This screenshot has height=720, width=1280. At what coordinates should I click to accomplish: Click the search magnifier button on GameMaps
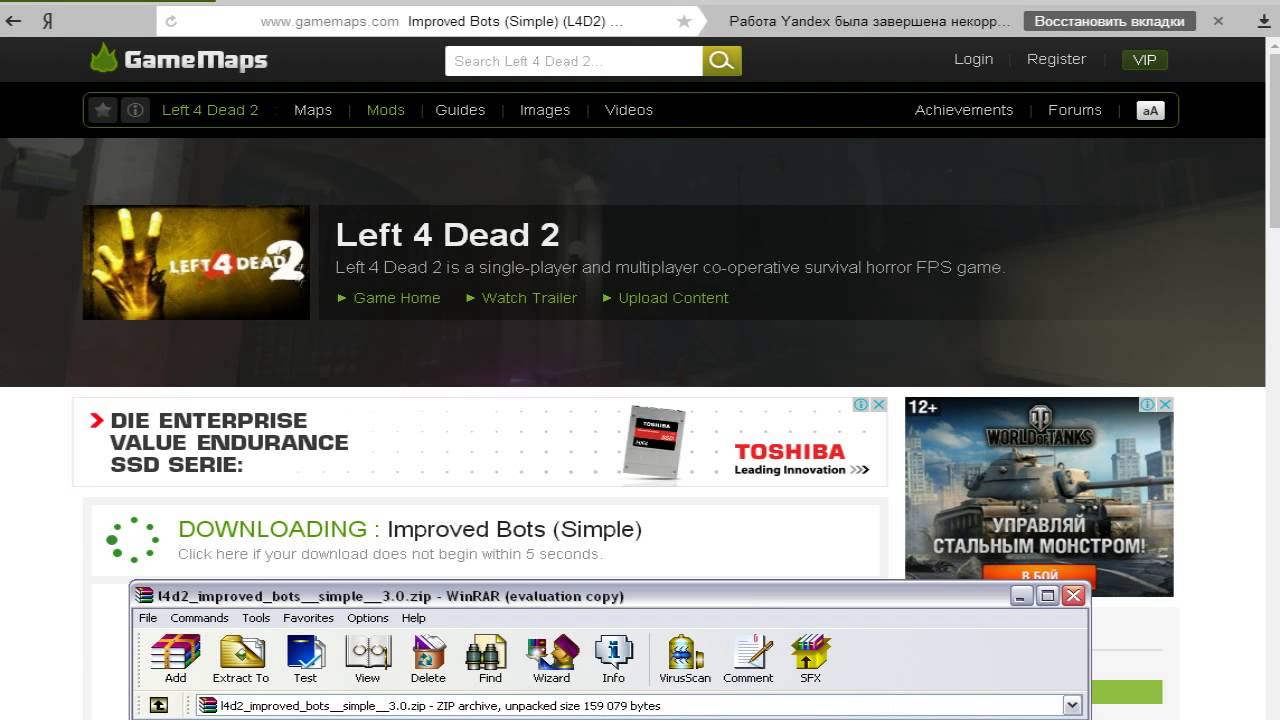click(722, 61)
